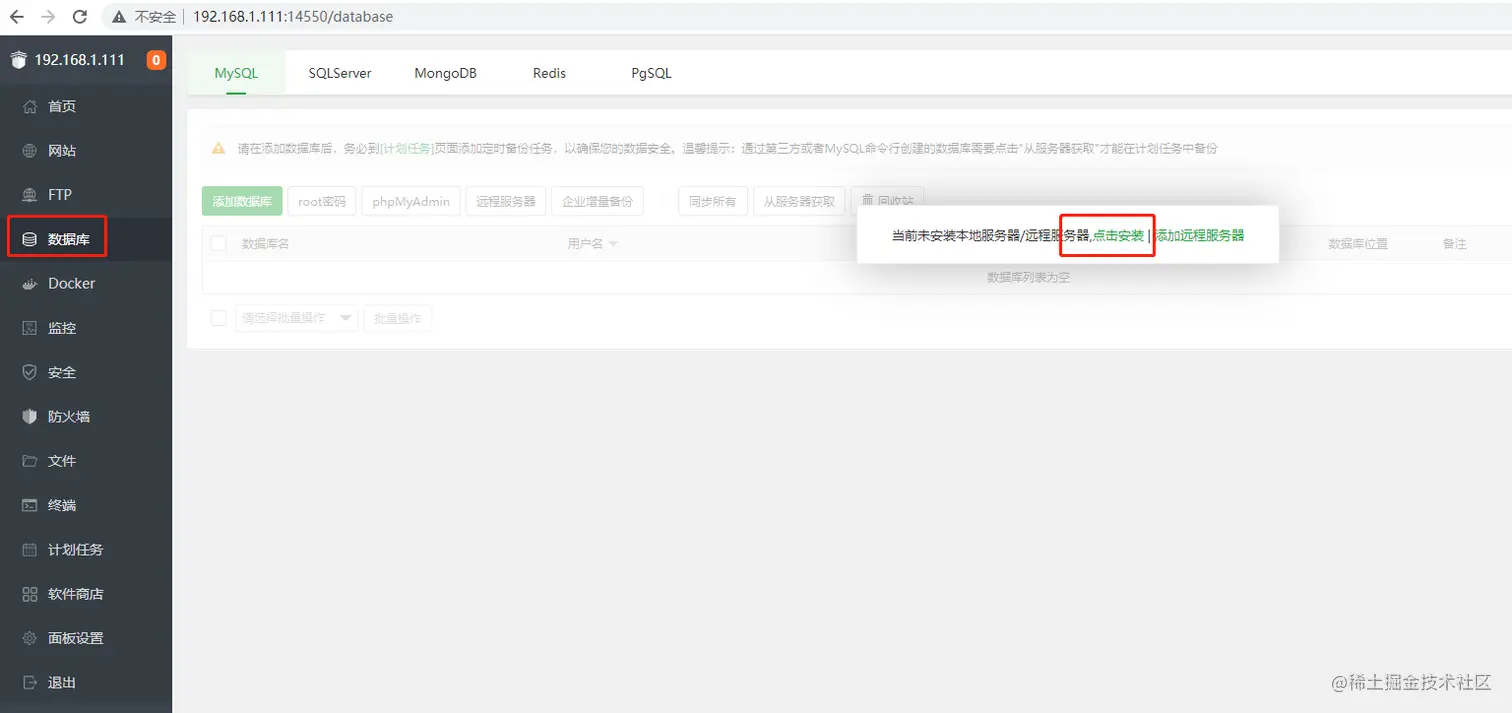Image resolution: width=1512 pixels, height=713 pixels.
Task: Click the 远程服务器 button
Action: [506, 201]
